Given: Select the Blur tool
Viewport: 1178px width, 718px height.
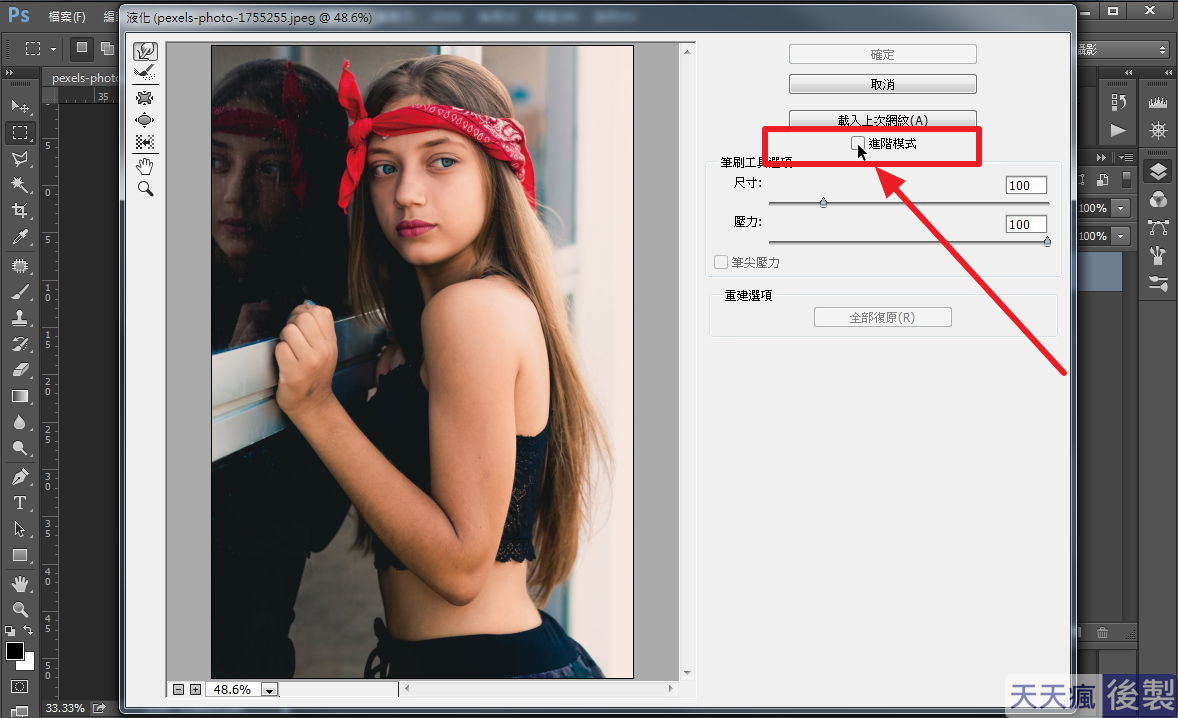Looking at the screenshot, I should click(20, 422).
